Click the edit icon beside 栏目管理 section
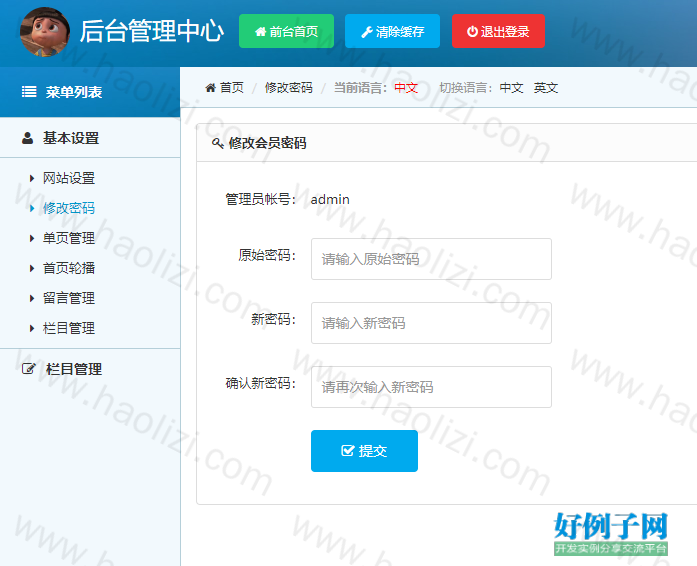Screen dimensions: 697x566 pos(28,369)
